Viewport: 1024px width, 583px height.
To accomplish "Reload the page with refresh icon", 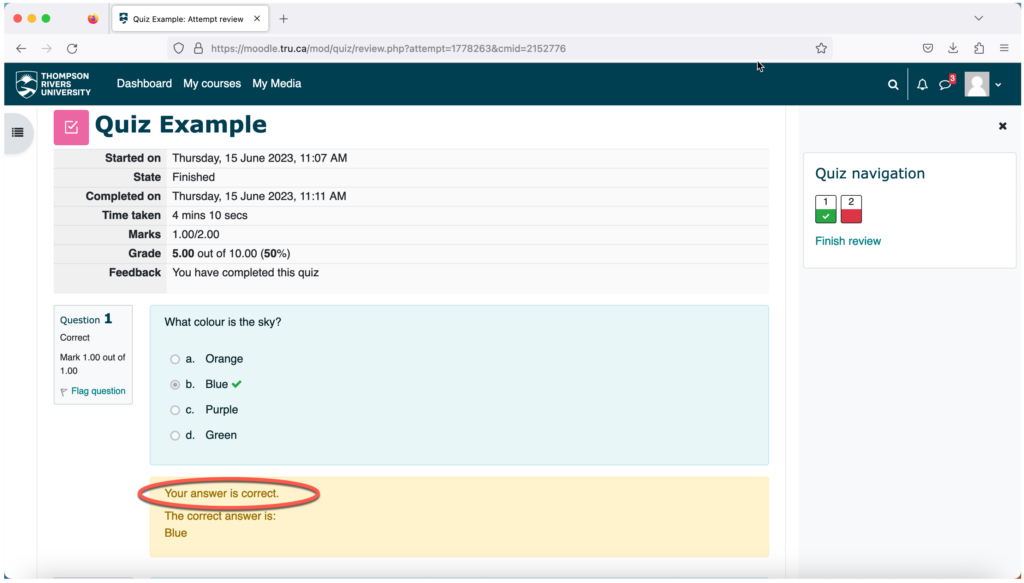I will coord(72,48).
